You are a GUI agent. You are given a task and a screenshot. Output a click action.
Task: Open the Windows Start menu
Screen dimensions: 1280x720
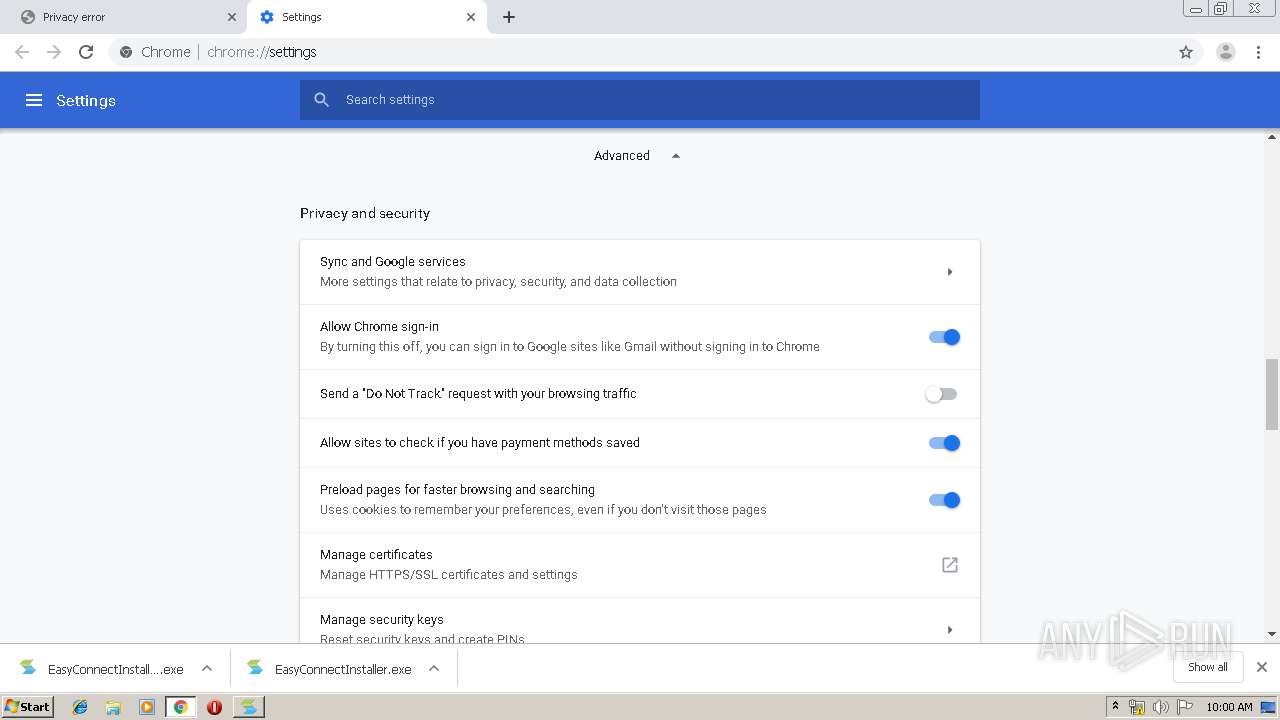27,707
